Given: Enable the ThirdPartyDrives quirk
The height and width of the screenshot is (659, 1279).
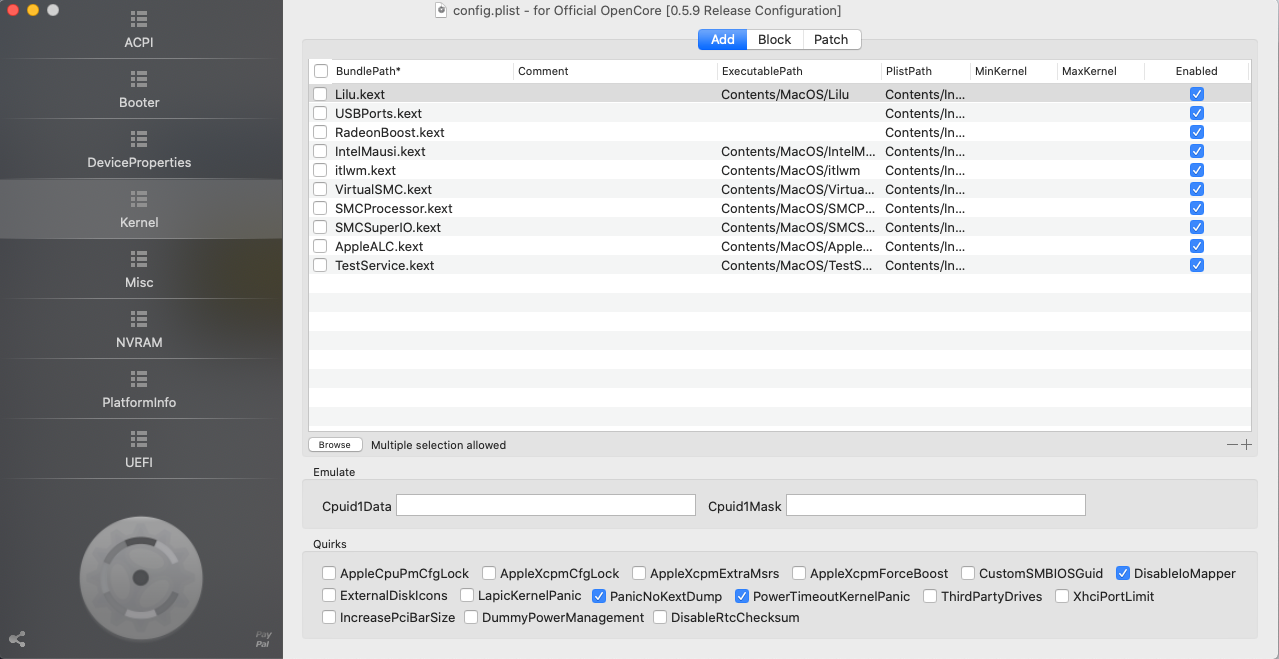Looking at the screenshot, I should 930,595.
